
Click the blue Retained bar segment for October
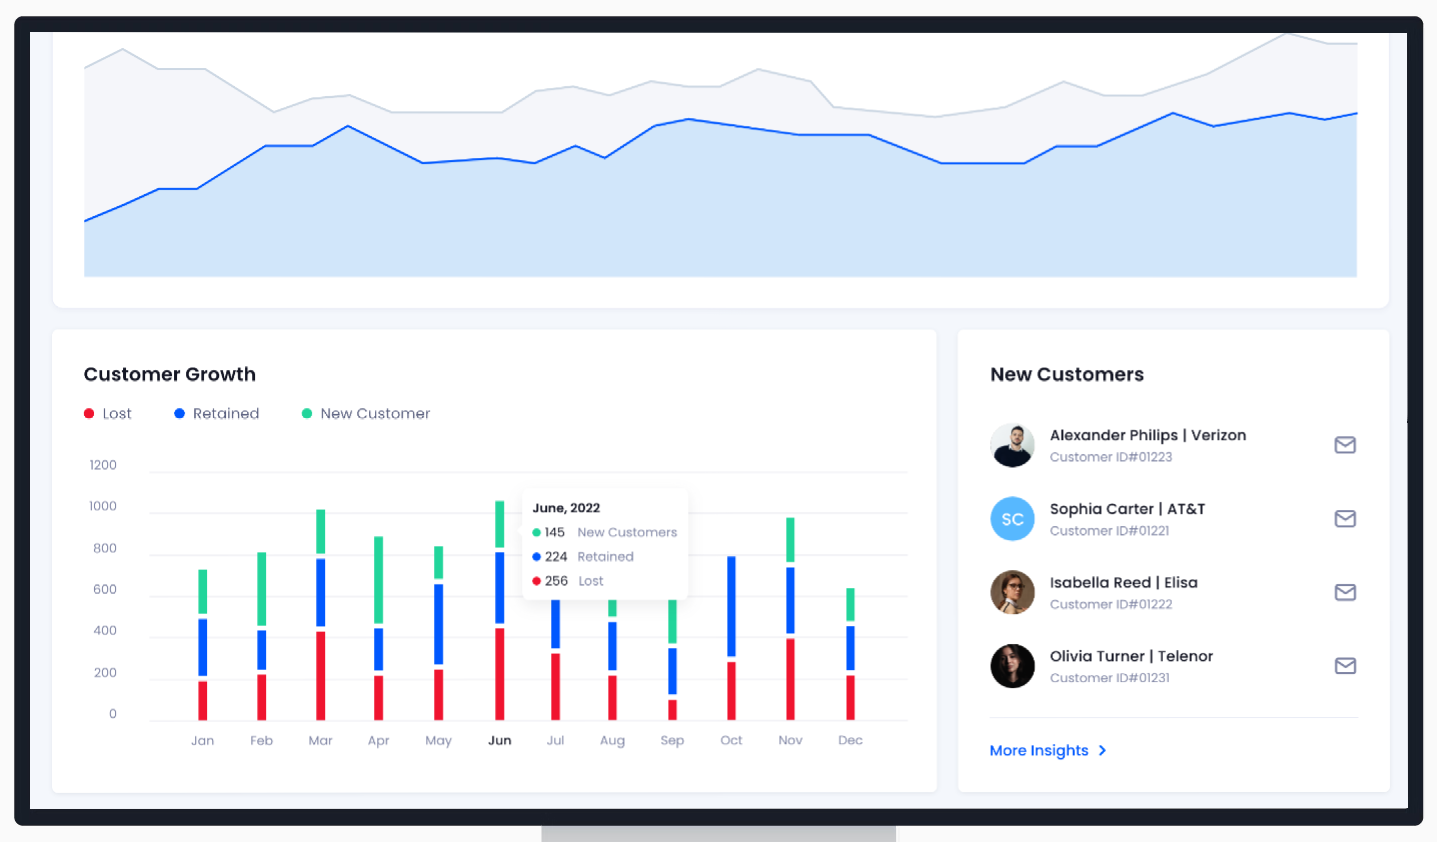click(731, 606)
